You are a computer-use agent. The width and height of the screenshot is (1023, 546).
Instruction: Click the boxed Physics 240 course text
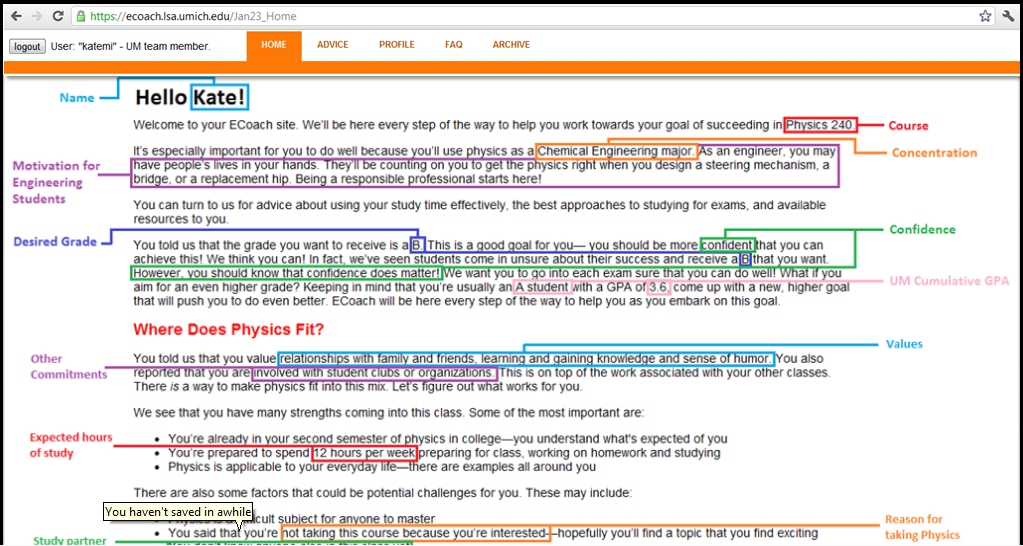pyautogui.click(x=820, y=125)
